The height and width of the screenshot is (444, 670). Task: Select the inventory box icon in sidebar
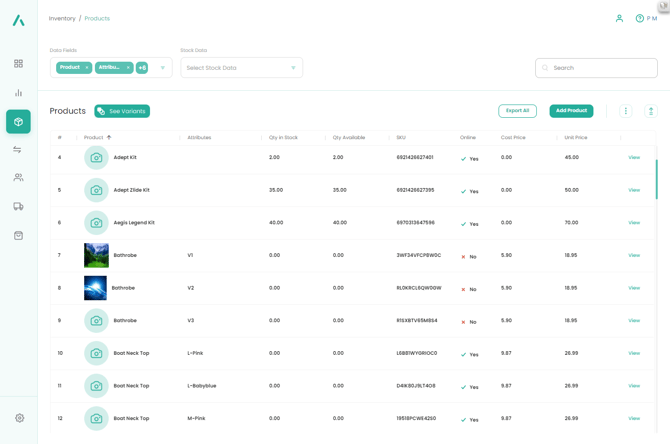[18, 122]
